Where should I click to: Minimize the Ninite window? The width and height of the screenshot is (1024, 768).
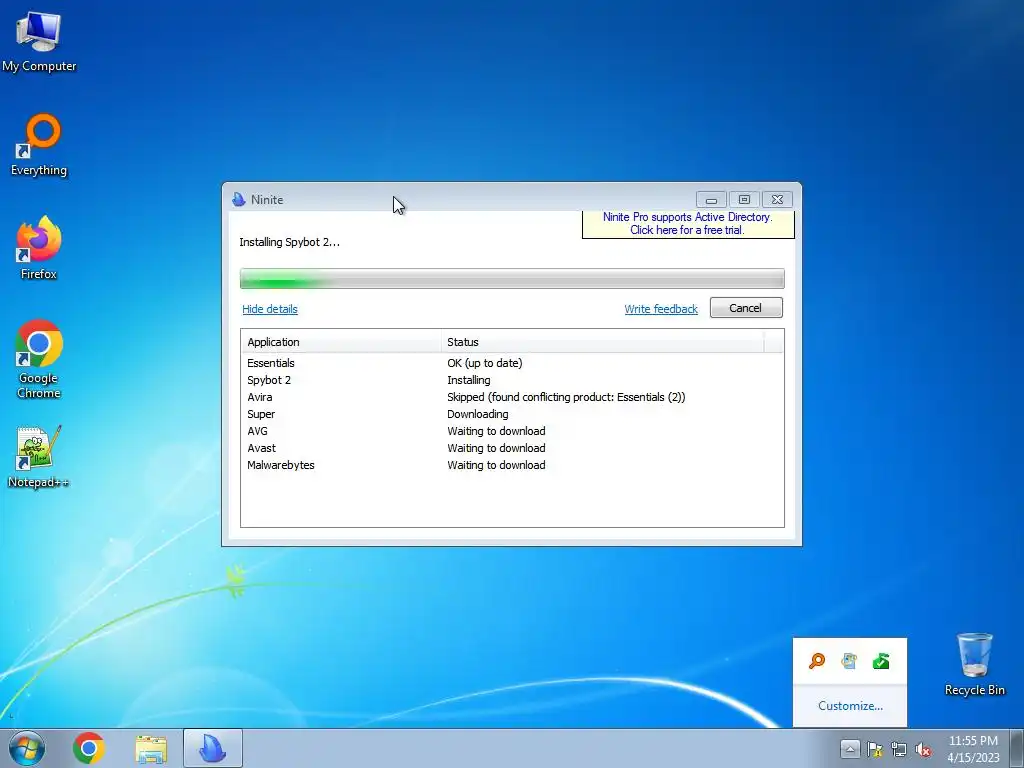point(711,199)
